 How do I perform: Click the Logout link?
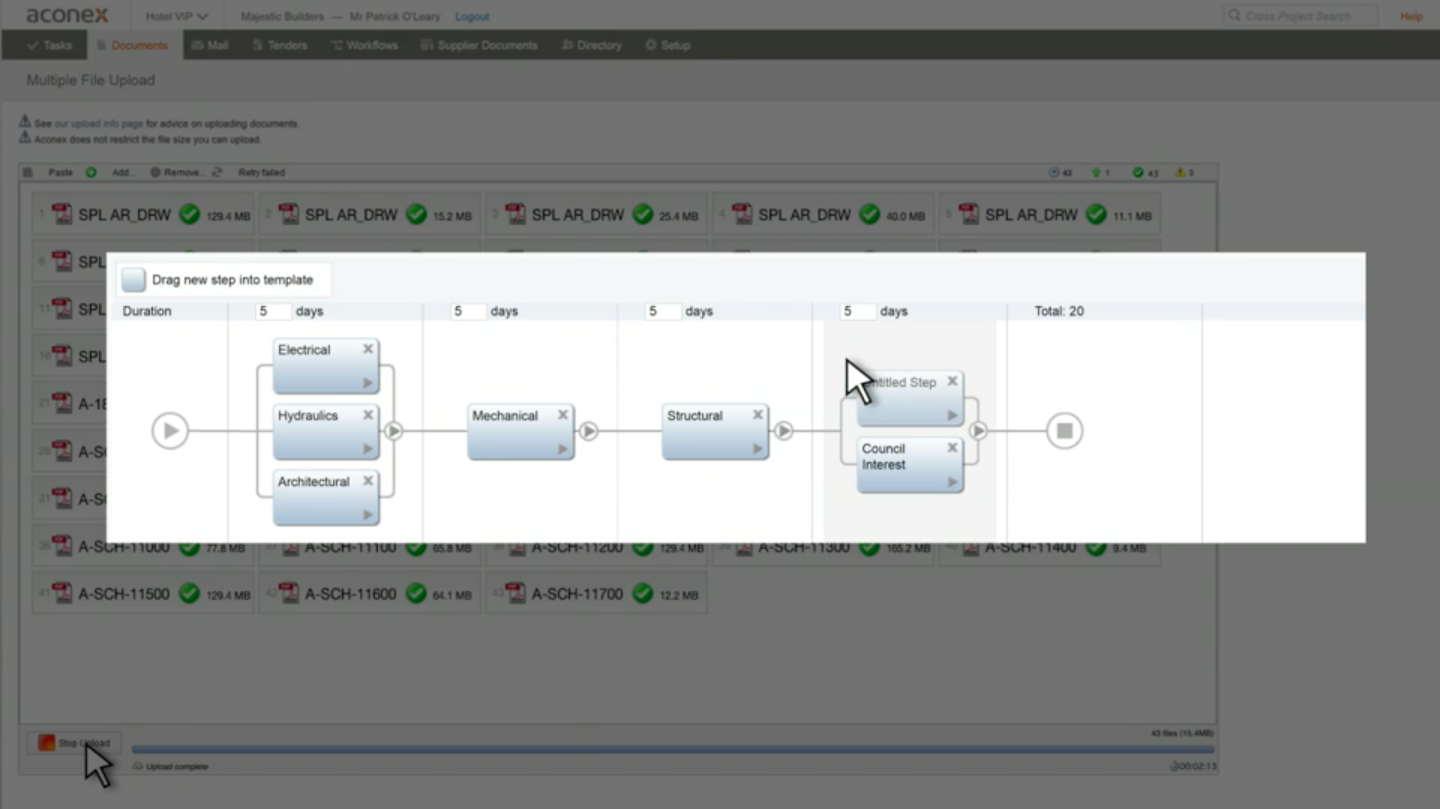[472, 17]
